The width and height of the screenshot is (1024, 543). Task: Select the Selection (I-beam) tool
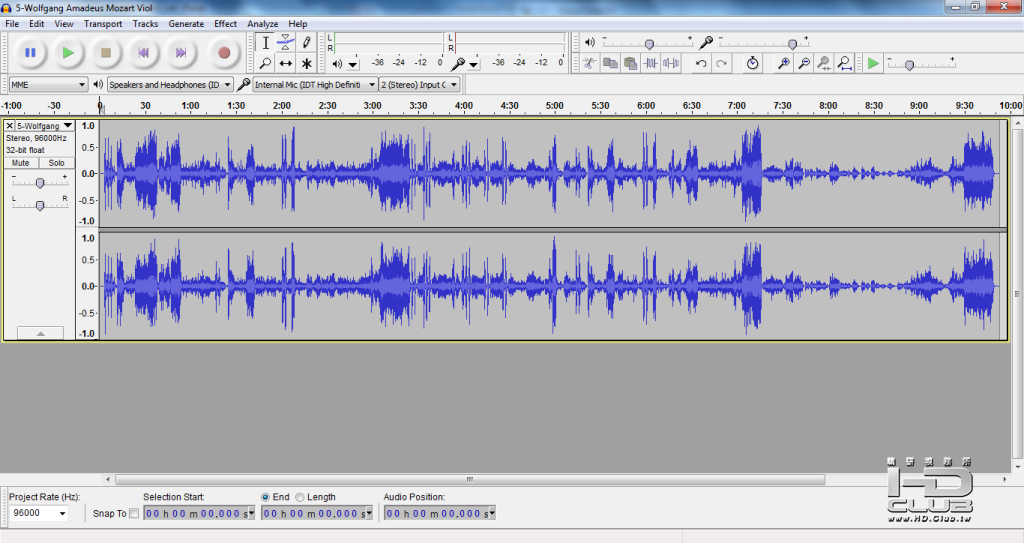(x=265, y=43)
